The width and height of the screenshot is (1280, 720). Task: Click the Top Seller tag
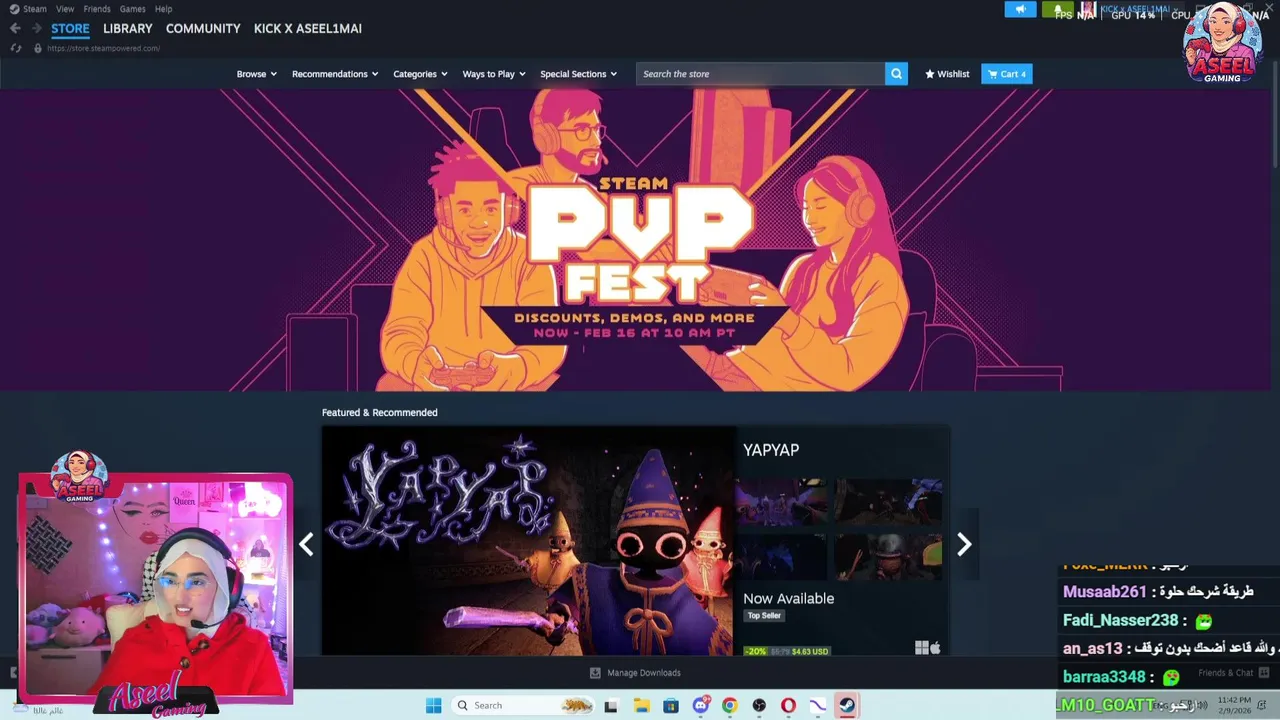point(764,616)
